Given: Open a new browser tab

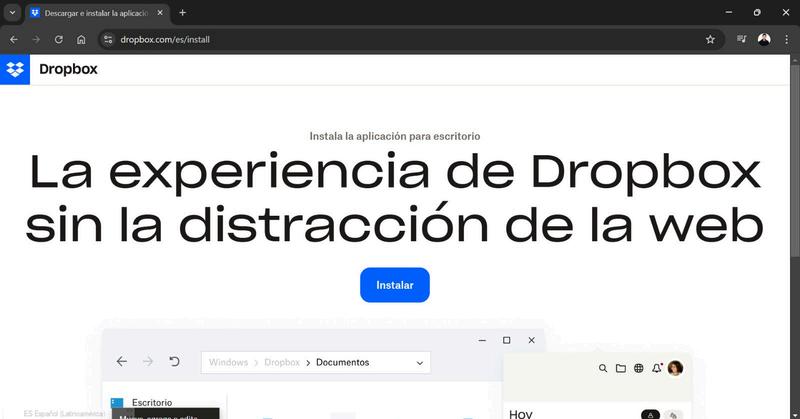Looking at the screenshot, I should point(183,13).
